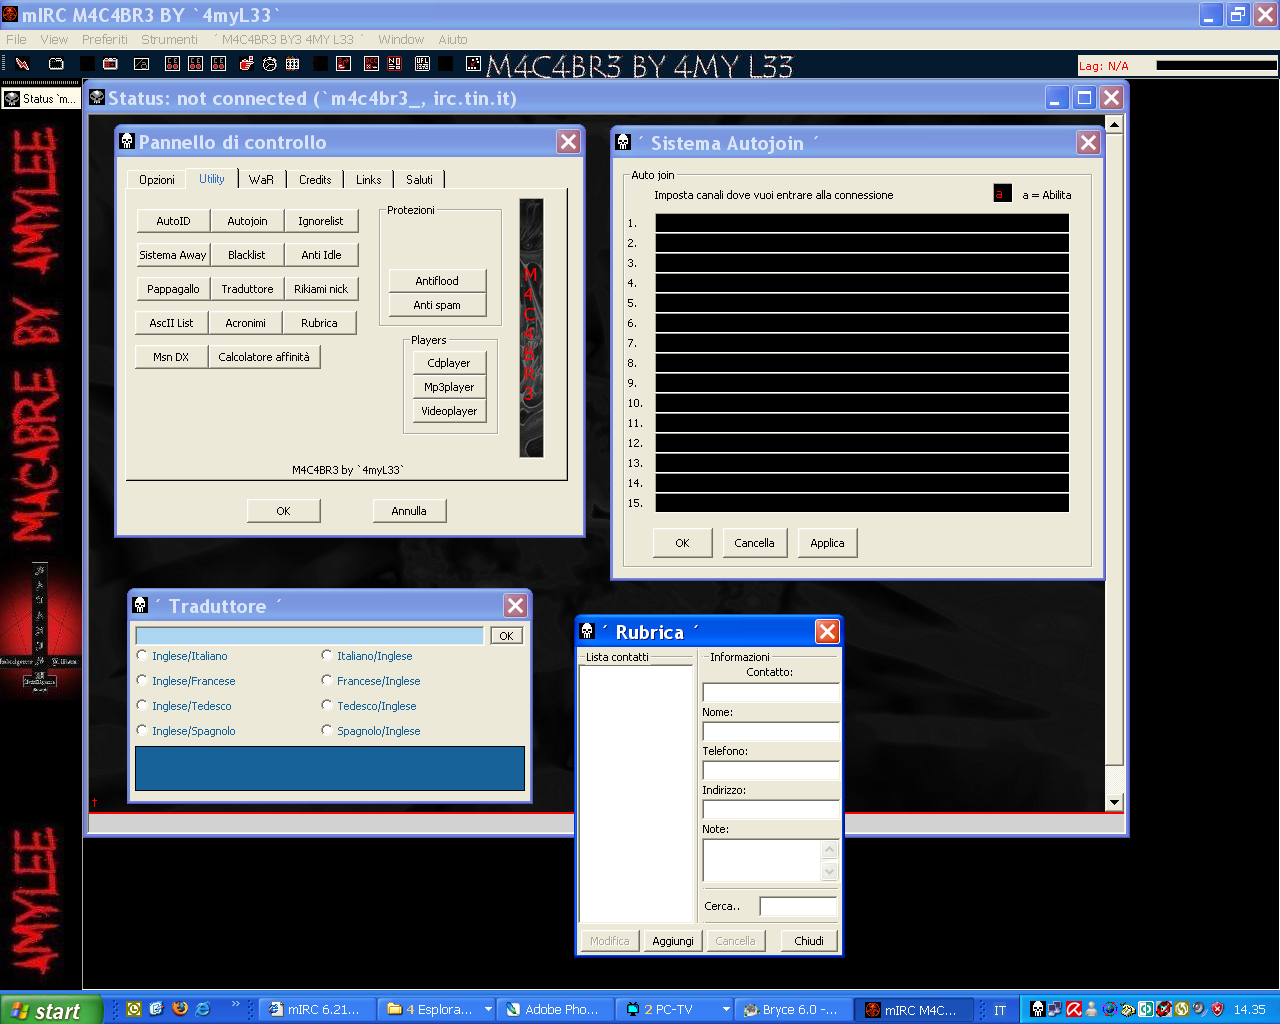The width and height of the screenshot is (1280, 1024).
Task: Show hidden quick launch items chevron
Action: [x=236, y=1005]
